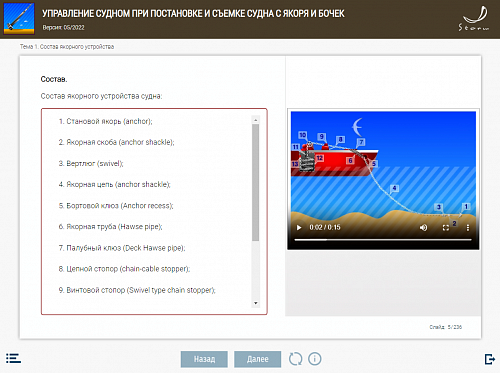The width and height of the screenshot is (500, 373).
Task: Select the text 'Якорная труба (Hawse pipe)'
Action: tap(114, 227)
